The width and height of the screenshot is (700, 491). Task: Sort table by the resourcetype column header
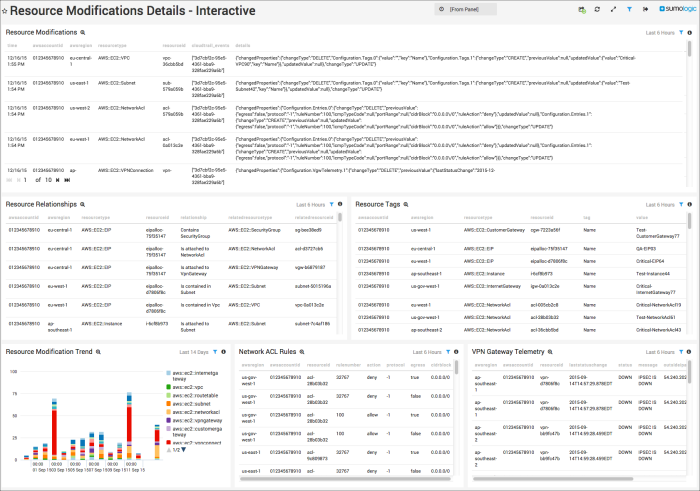pyautogui.click(x=112, y=46)
